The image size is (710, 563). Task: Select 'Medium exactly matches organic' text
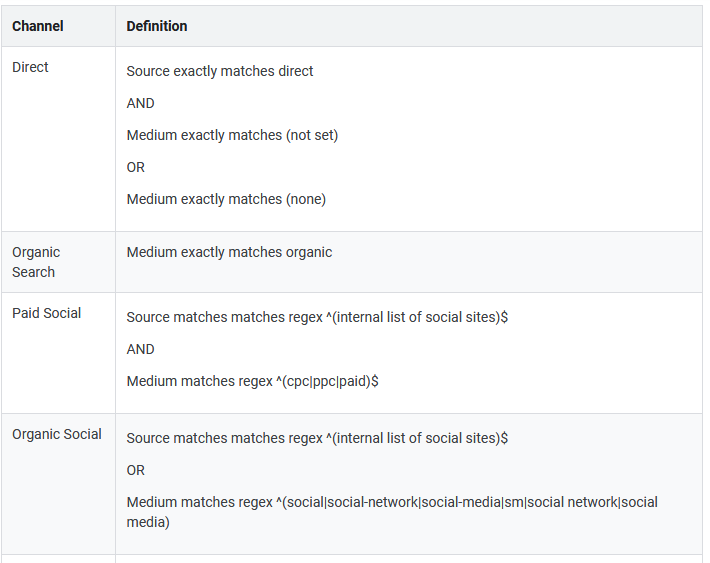229,252
